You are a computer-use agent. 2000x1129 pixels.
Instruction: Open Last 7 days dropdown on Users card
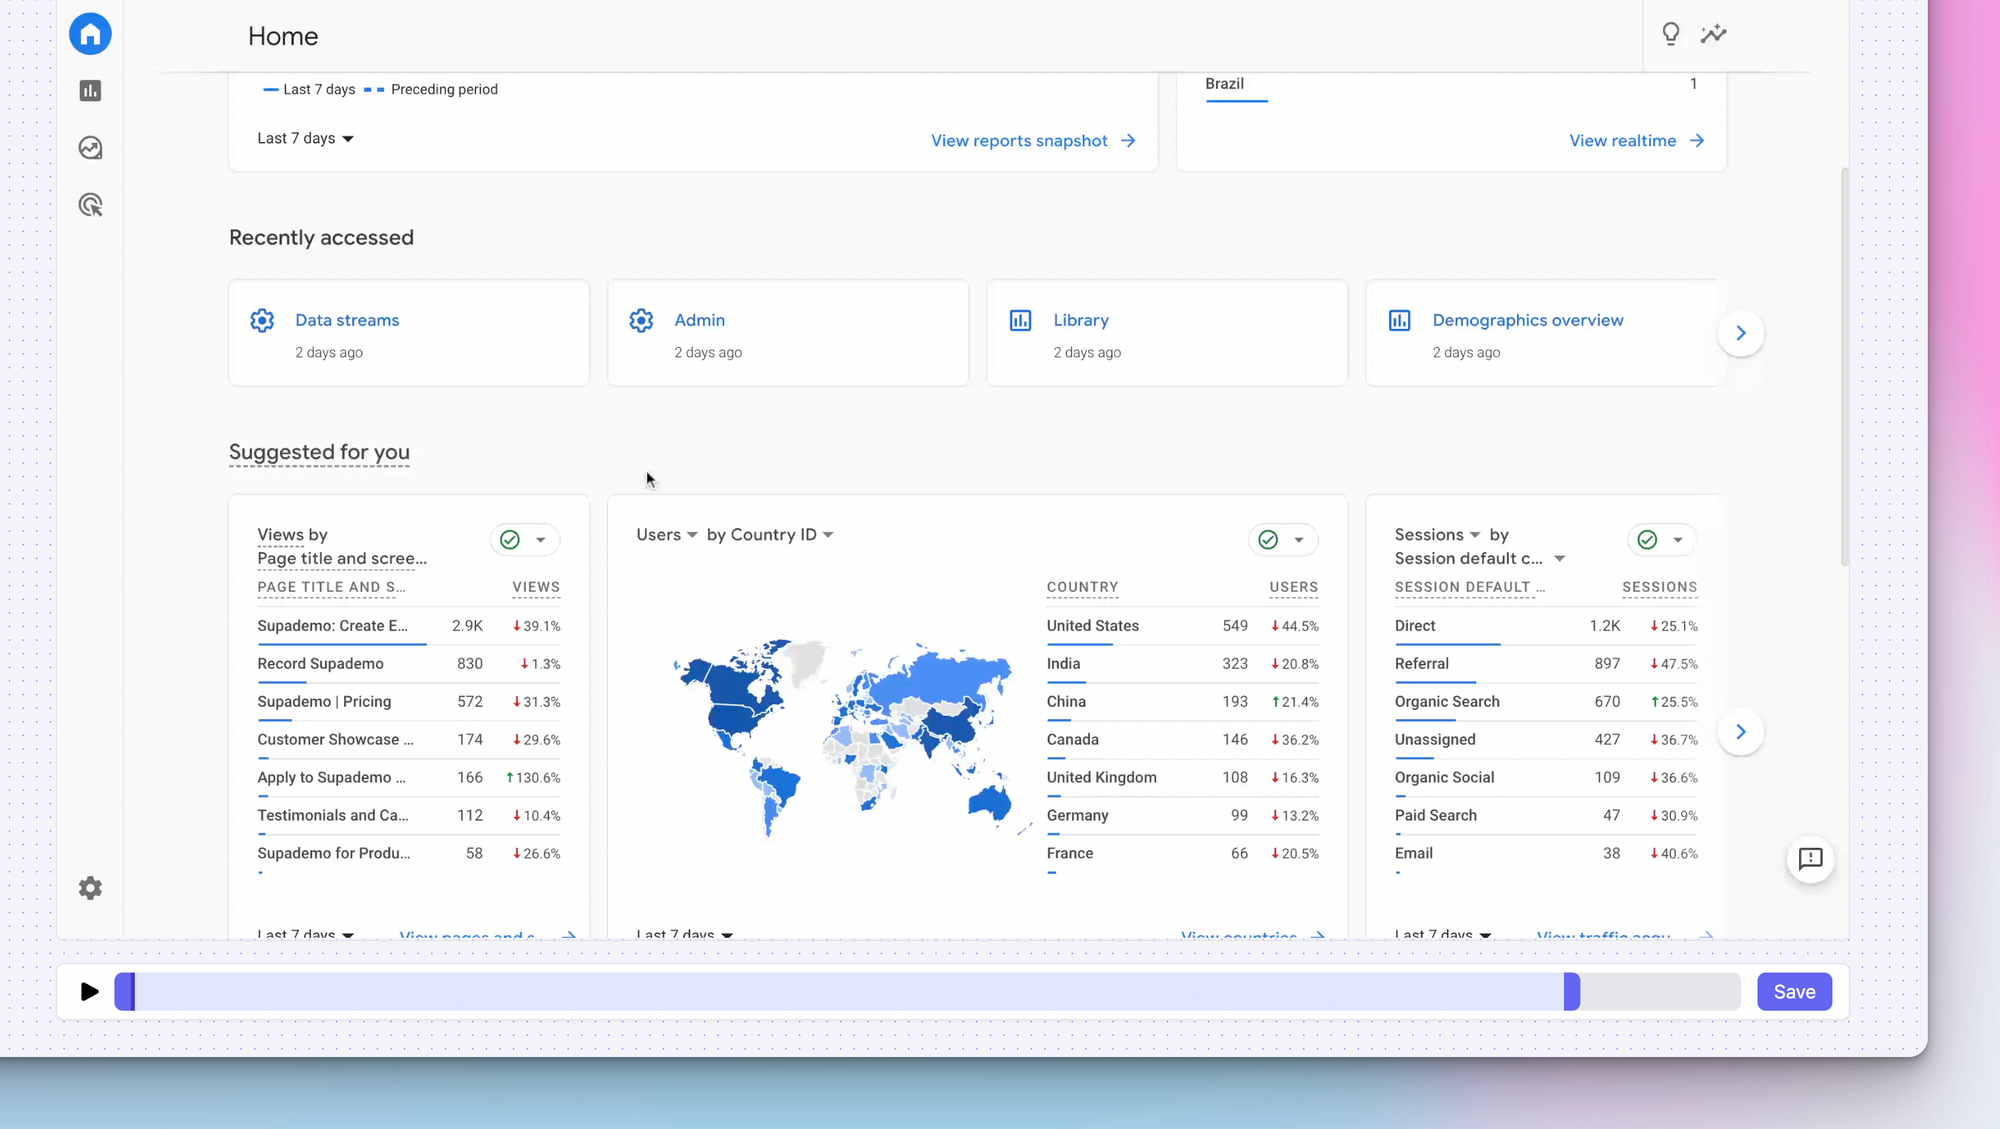point(684,933)
